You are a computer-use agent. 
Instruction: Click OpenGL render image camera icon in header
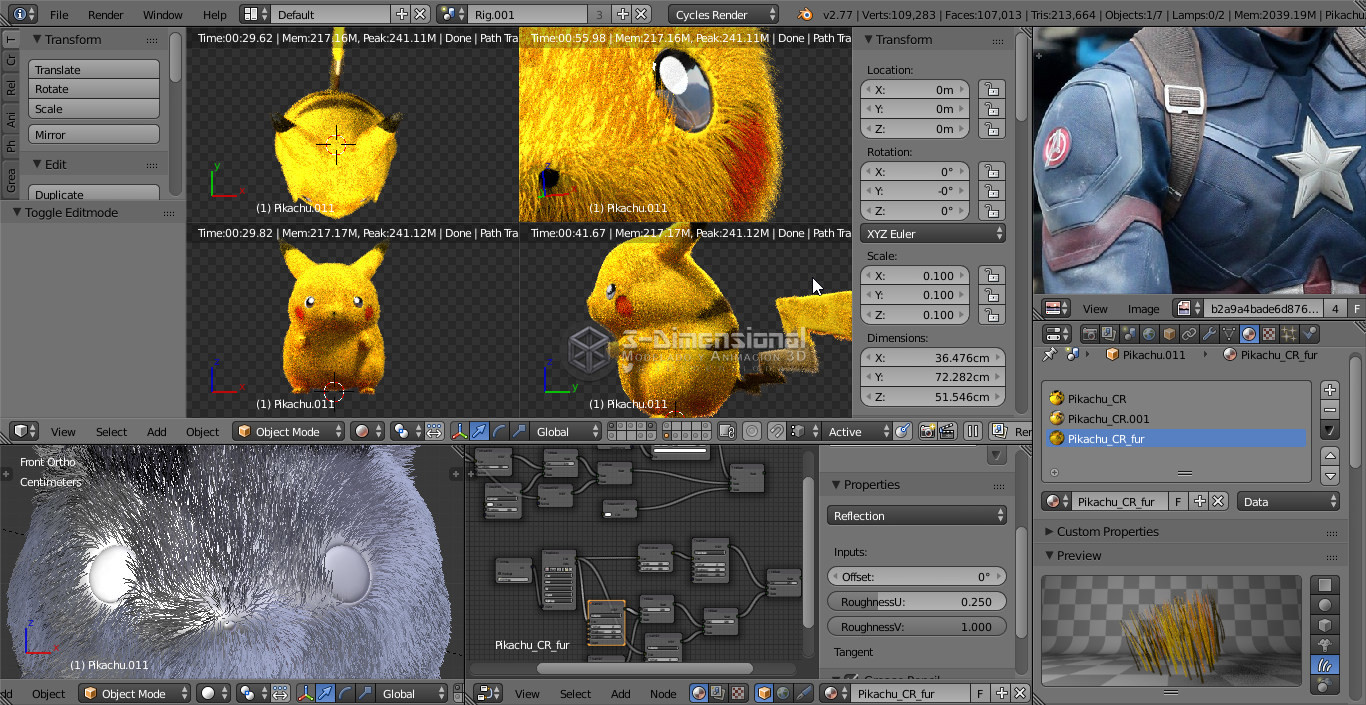click(x=927, y=431)
